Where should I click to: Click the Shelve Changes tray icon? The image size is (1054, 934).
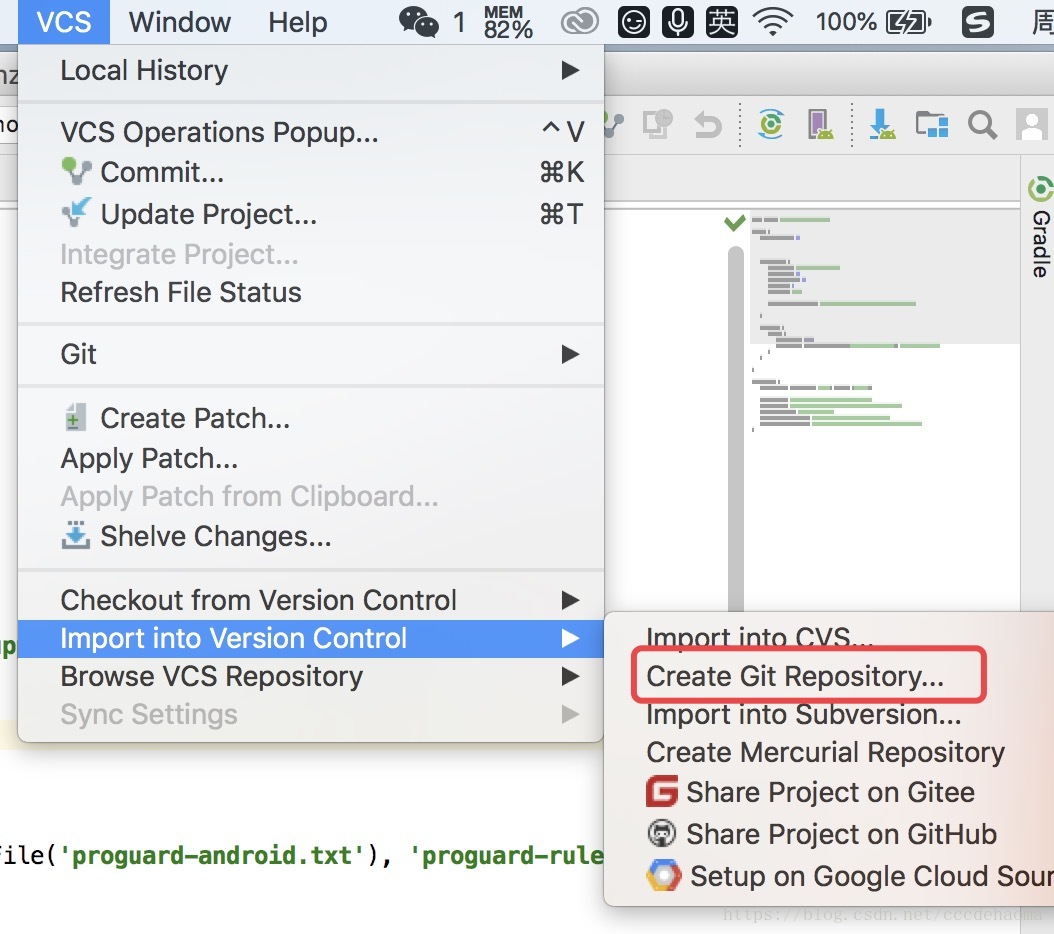(75, 535)
